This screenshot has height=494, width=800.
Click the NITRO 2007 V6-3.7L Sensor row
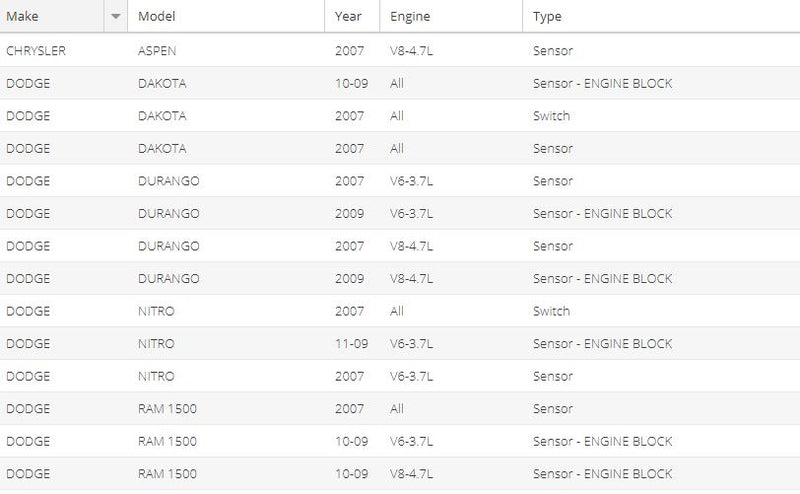[x=400, y=376]
